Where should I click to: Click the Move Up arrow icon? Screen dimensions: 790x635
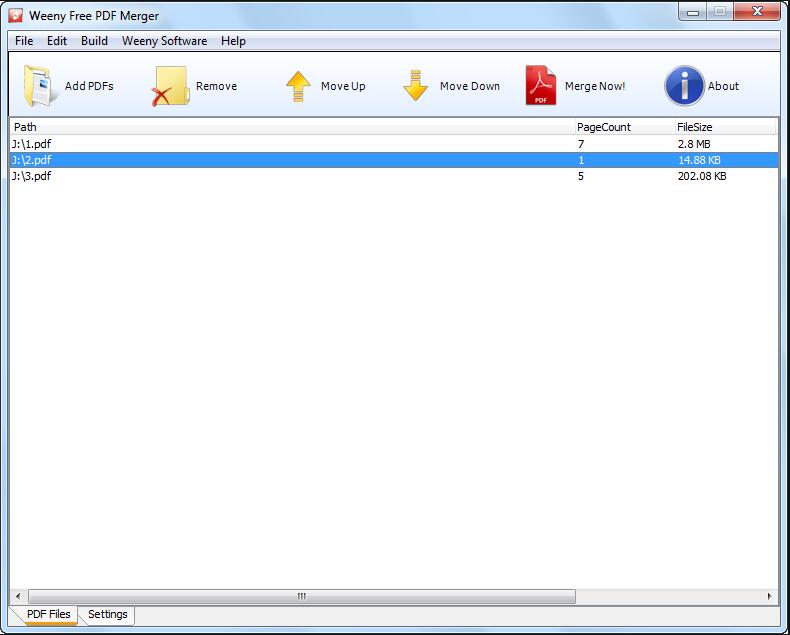[298, 86]
